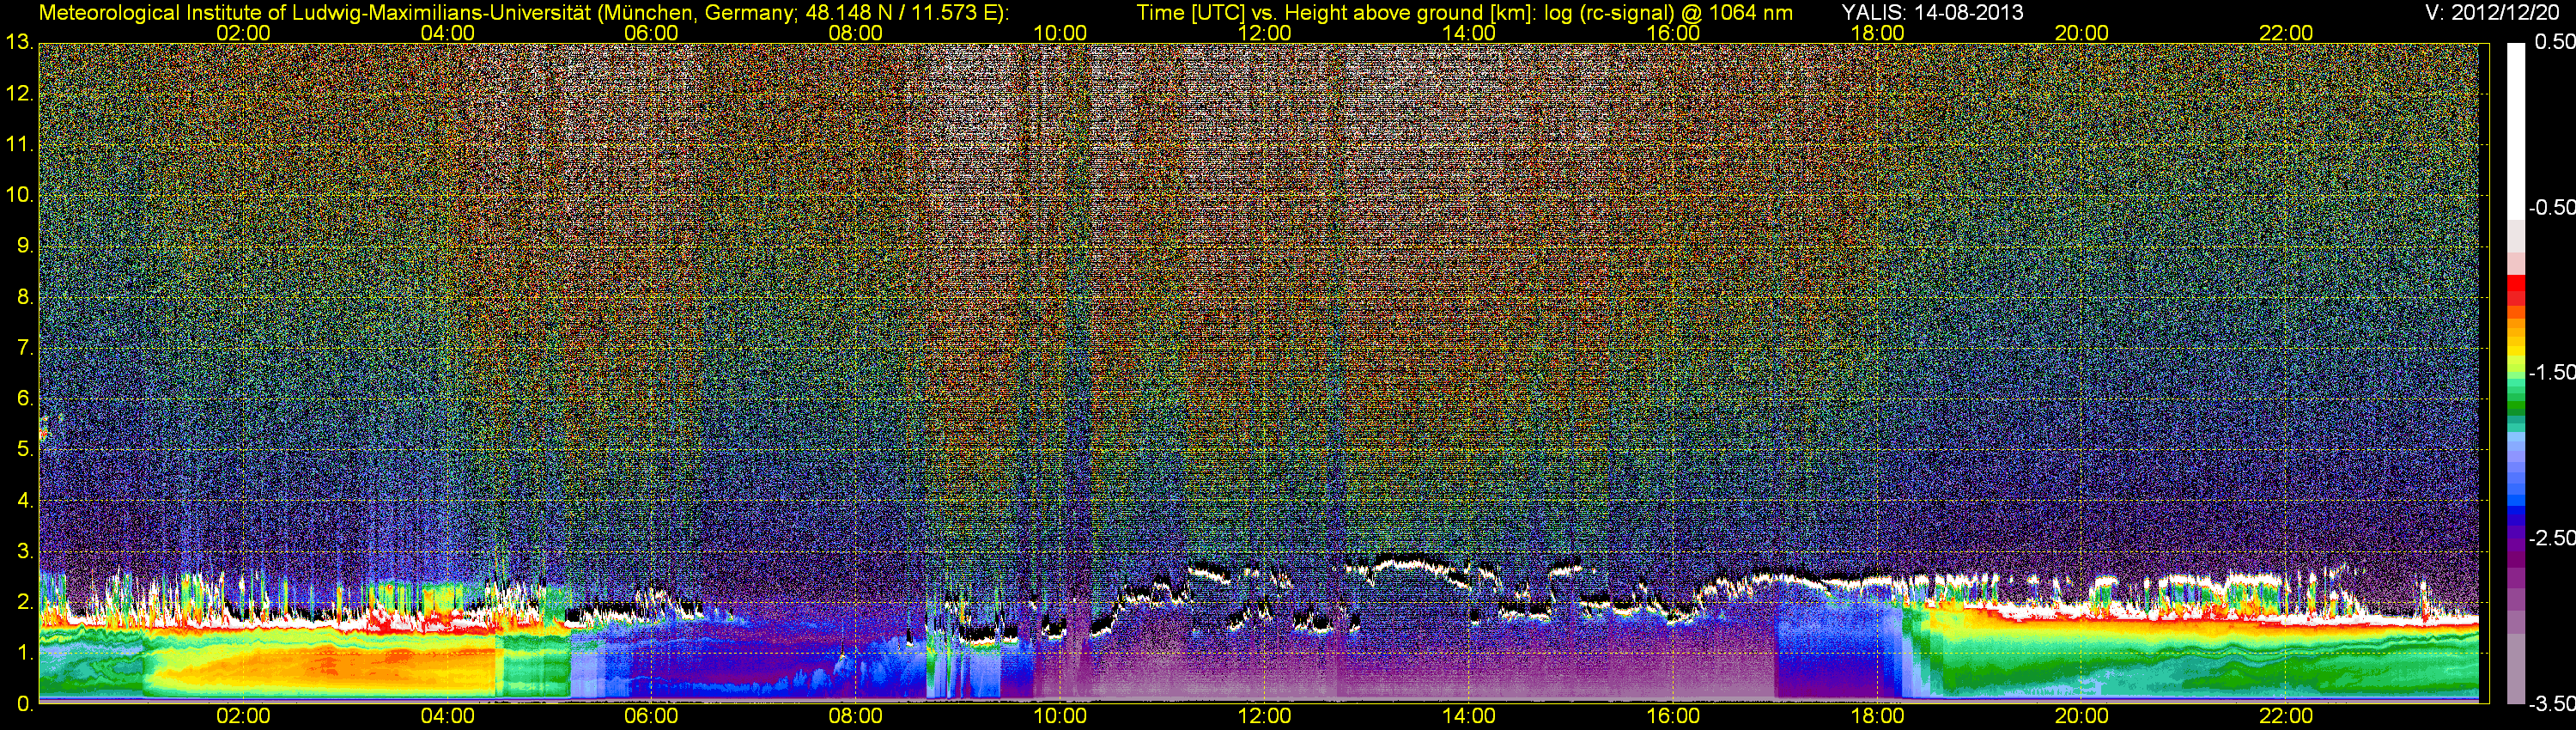Image resolution: width=2576 pixels, height=730 pixels.
Task: Click the "7." height axis label
Action: 24,348
